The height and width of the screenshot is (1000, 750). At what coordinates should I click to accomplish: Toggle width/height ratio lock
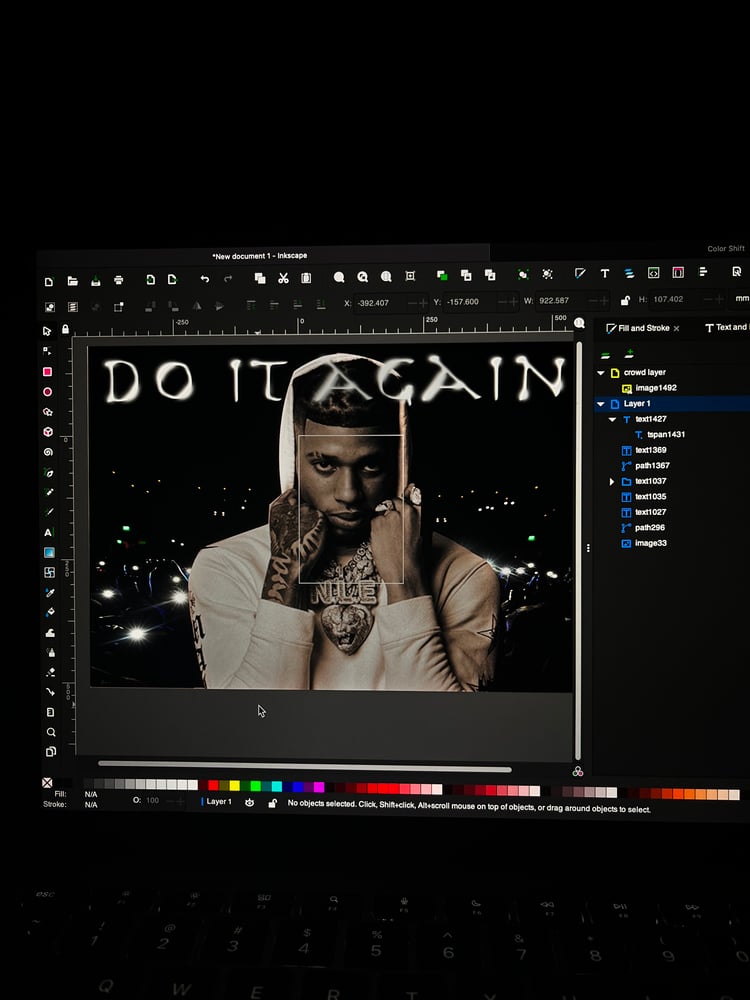[x=626, y=300]
